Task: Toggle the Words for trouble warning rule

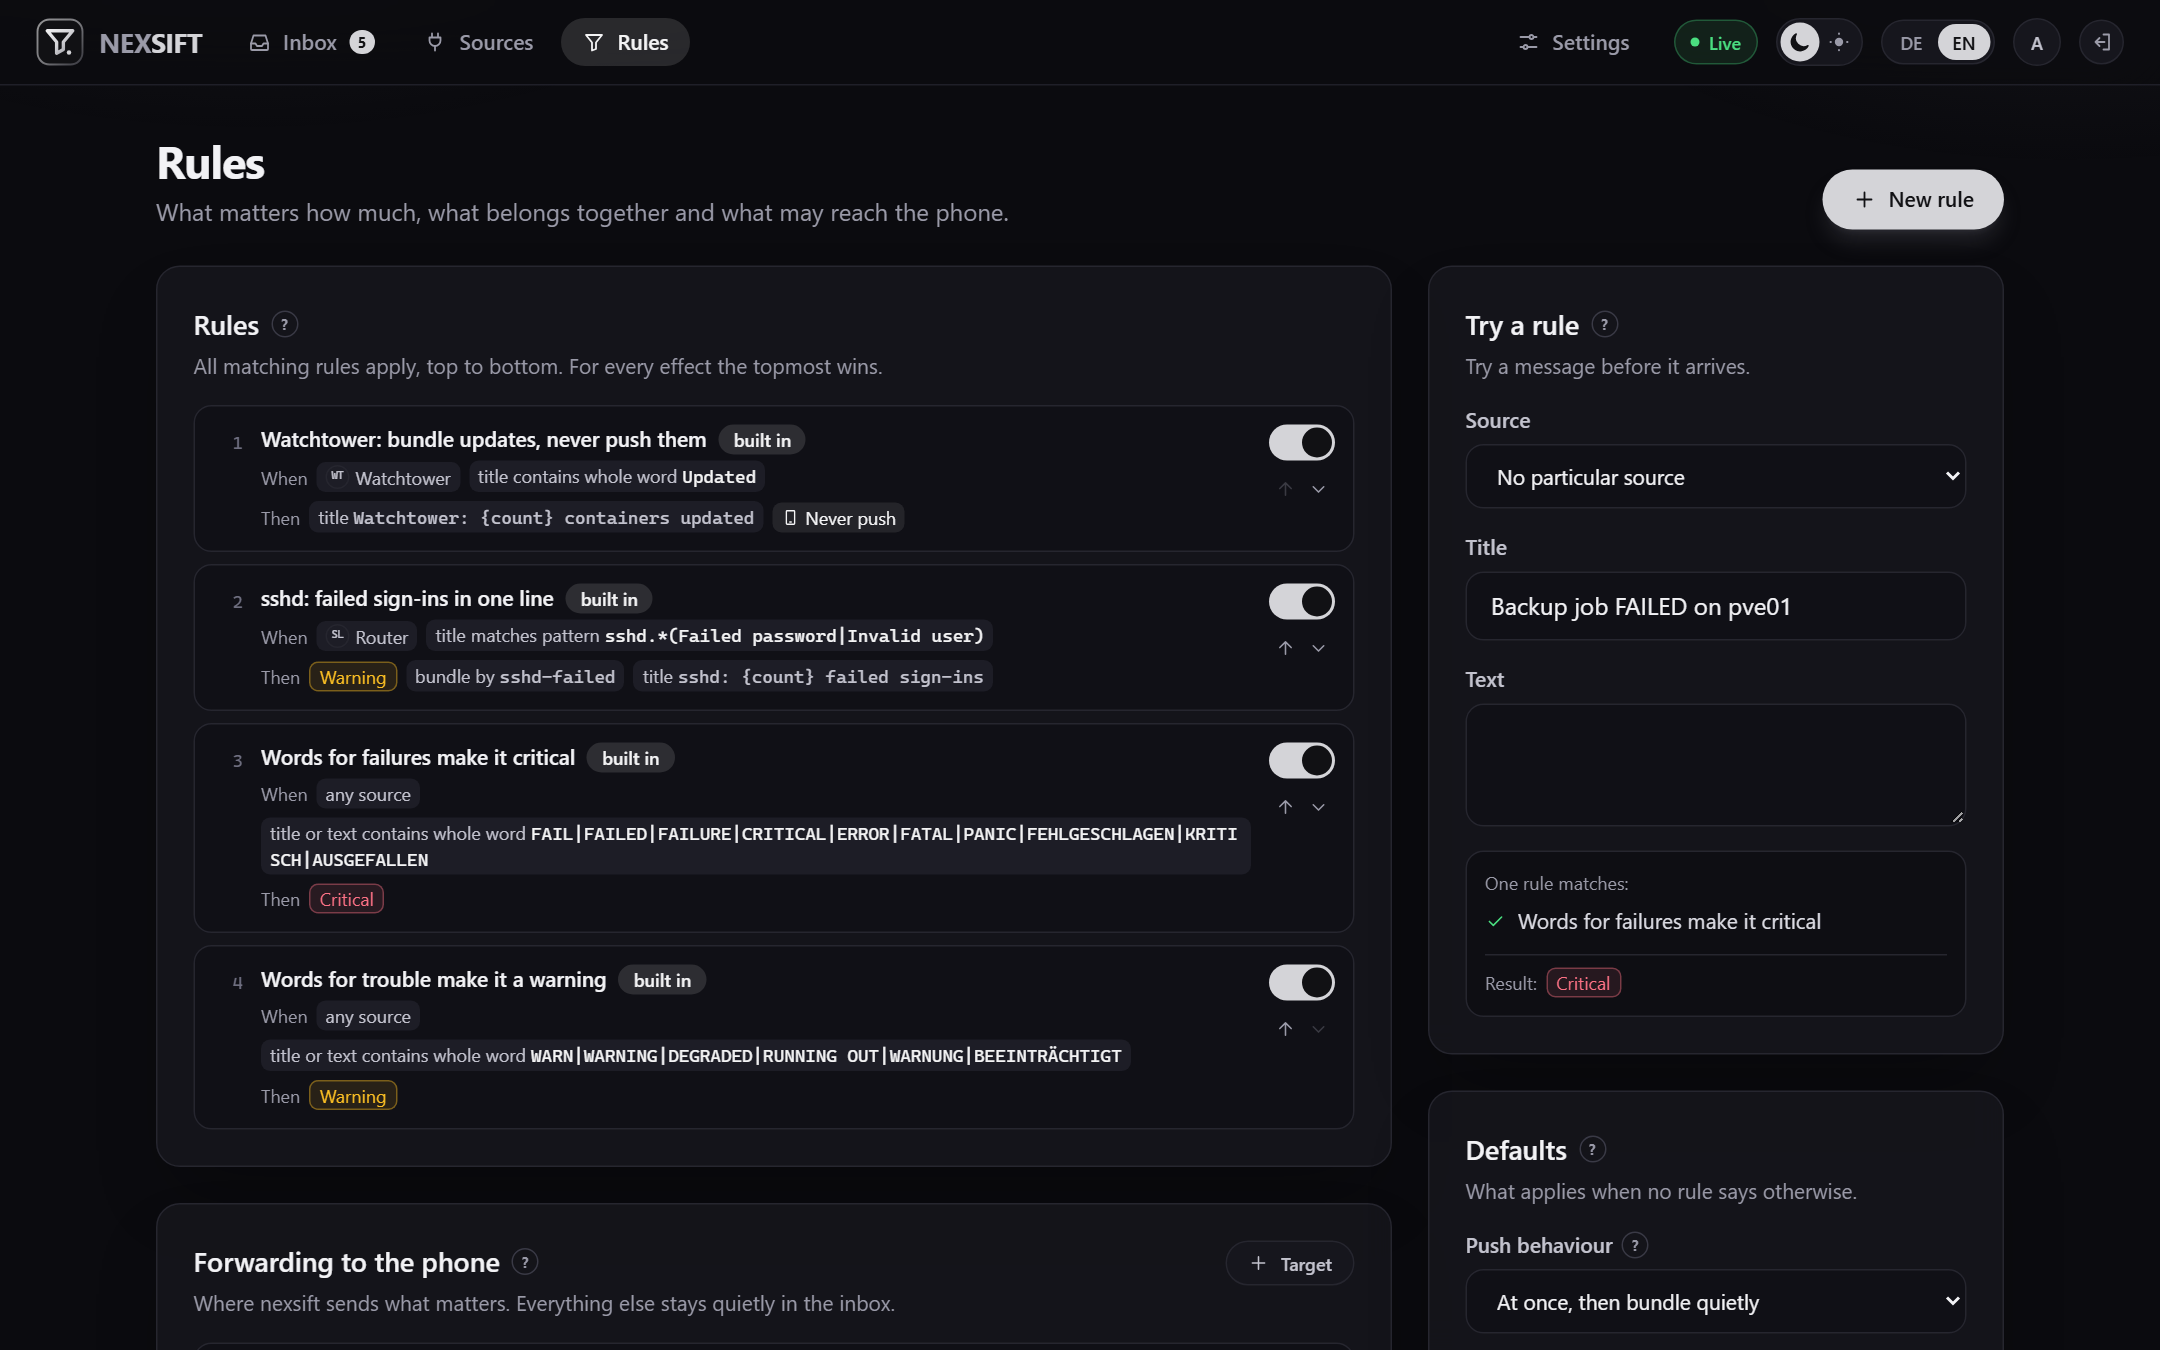Action: click(1301, 982)
